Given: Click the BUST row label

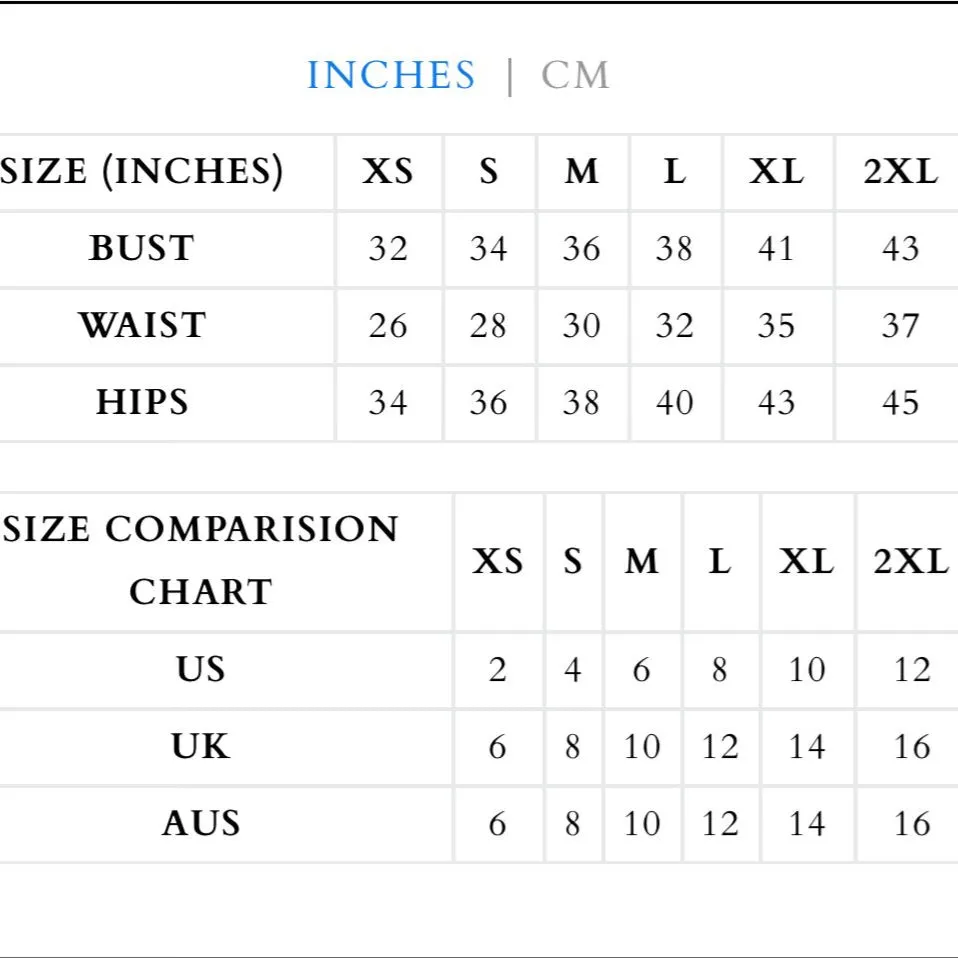Looking at the screenshot, I should tap(142, 248).
